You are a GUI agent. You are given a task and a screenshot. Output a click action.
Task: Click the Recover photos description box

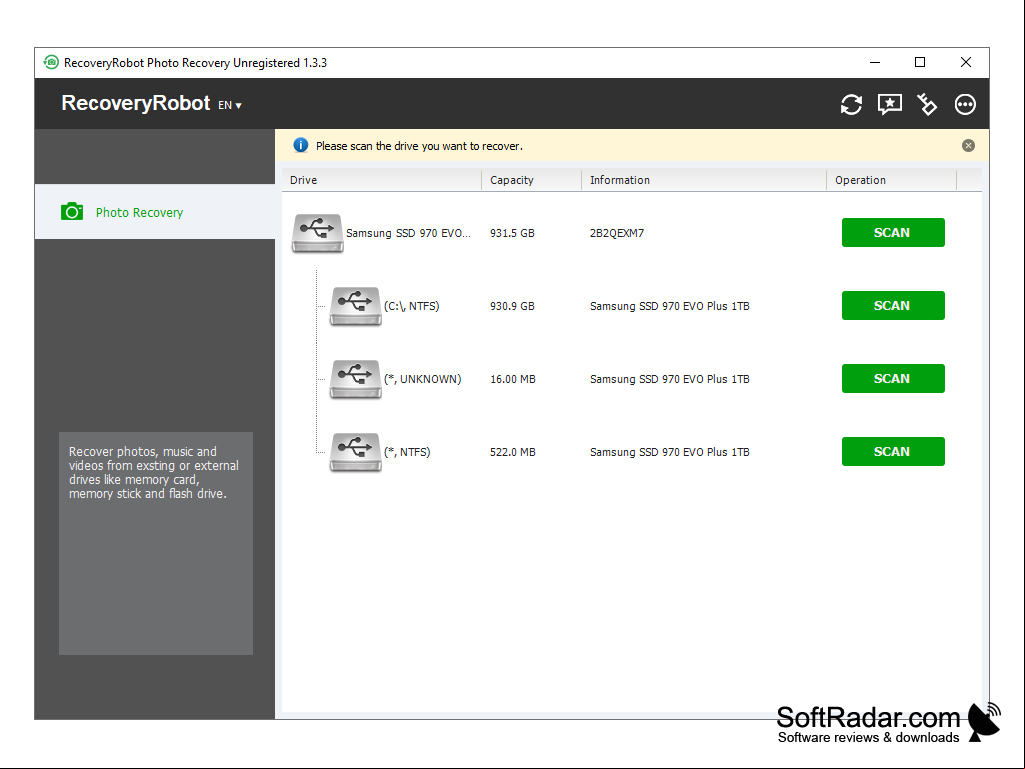(x=156, y=543)
